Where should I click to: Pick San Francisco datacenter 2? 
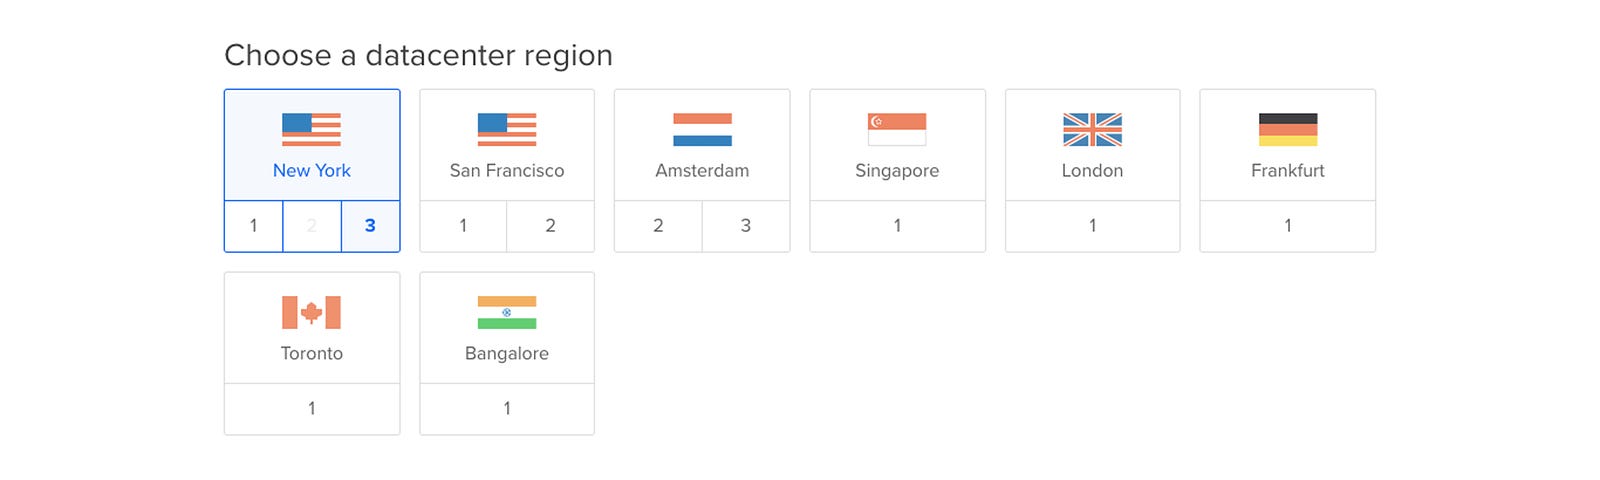[x=550, y=226]
